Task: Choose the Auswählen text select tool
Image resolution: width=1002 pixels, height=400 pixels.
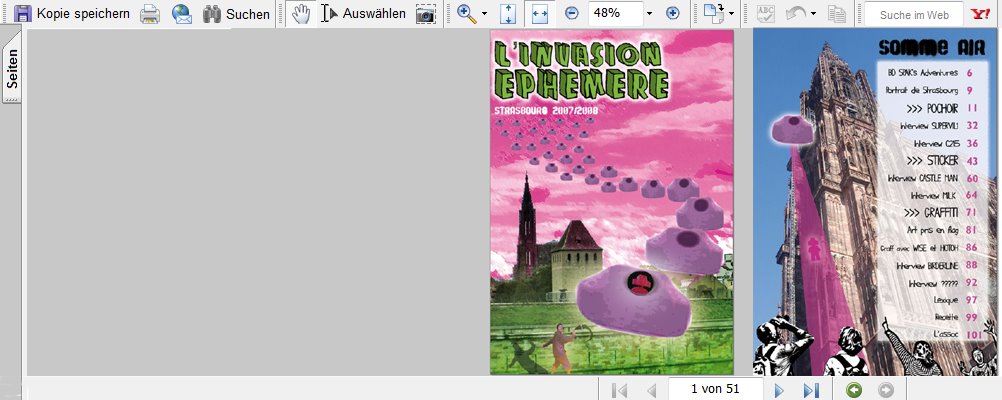Action: [364, 13]
